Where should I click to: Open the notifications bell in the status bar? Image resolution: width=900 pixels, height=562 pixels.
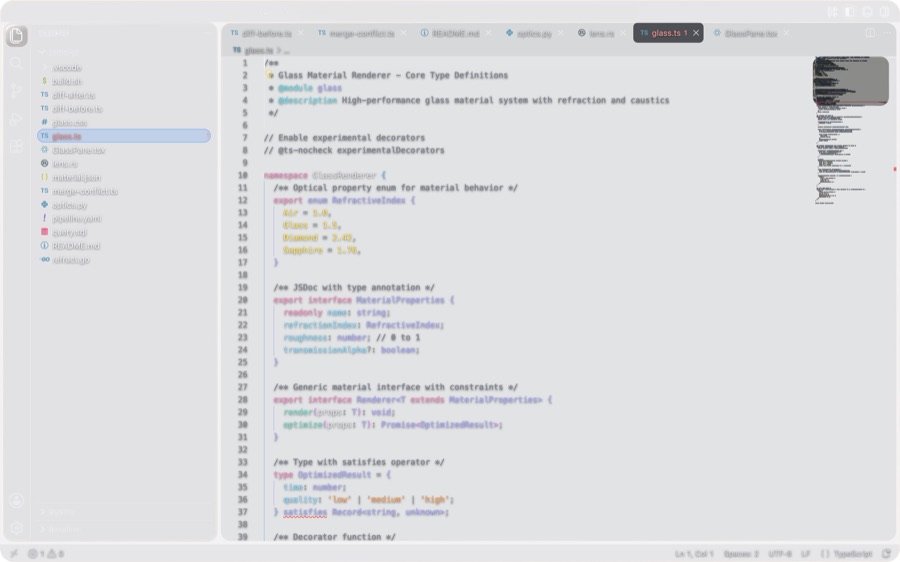click(x=887, y=553)
